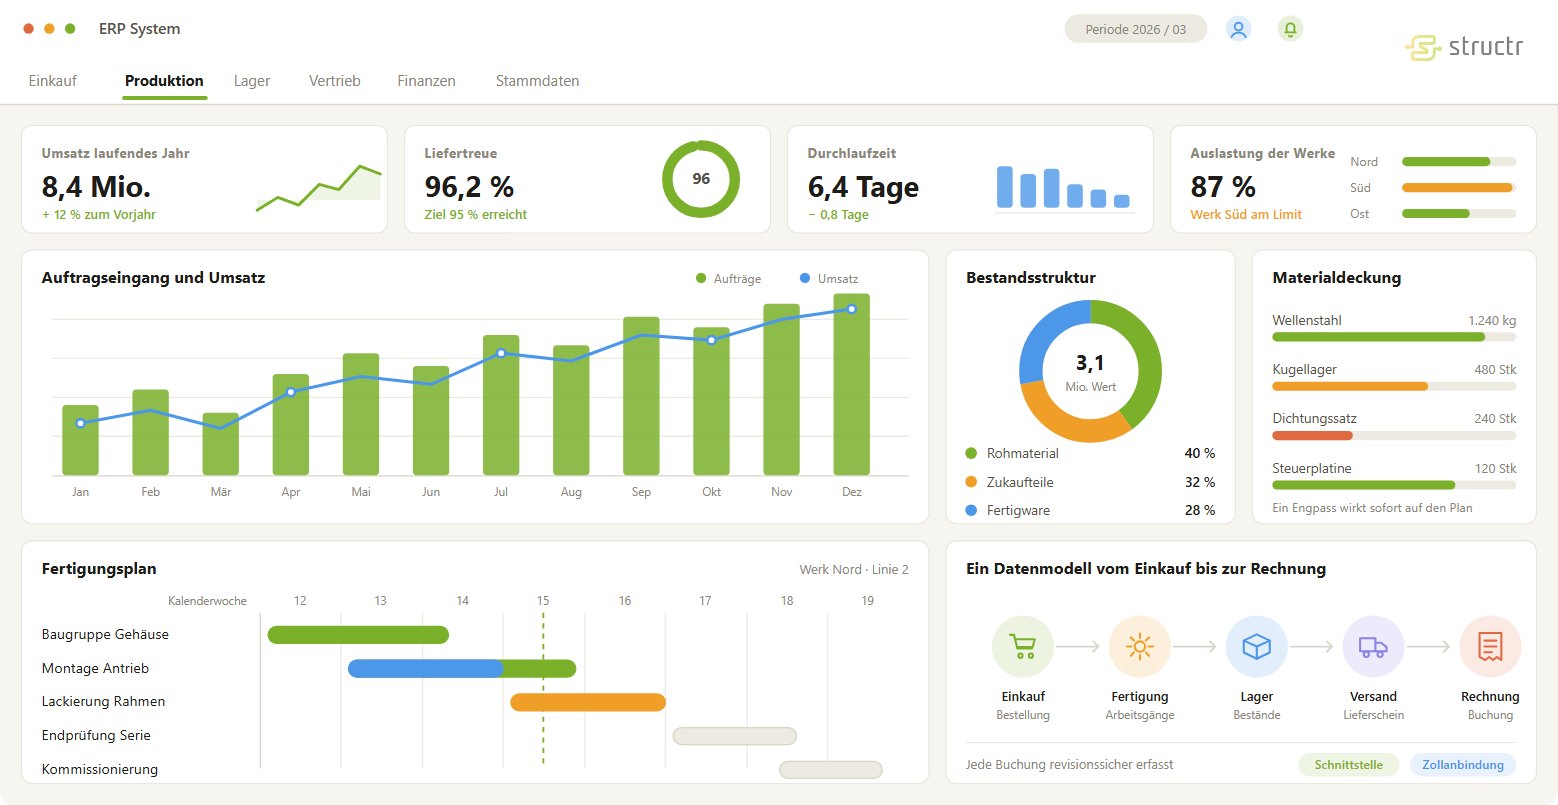1558x805 pixels.
Task: Switch to the Einkauf tab
Action: 53,81
